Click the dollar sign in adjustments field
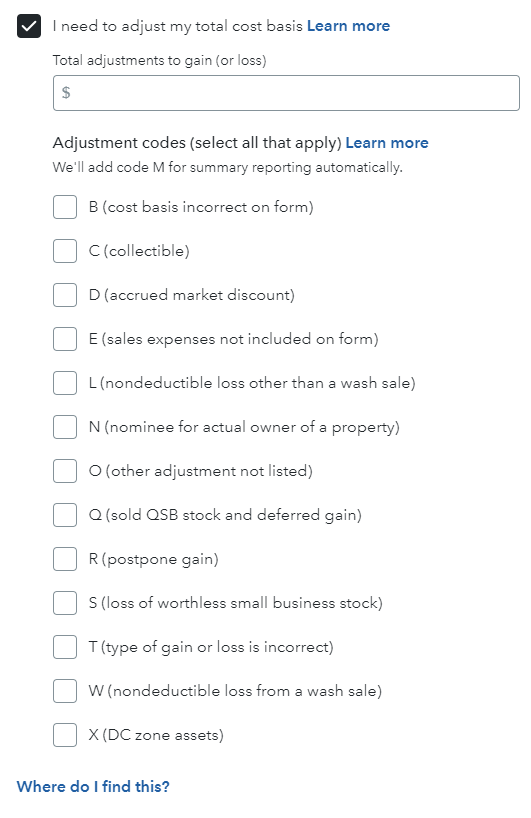 click(x=66, y=93)
